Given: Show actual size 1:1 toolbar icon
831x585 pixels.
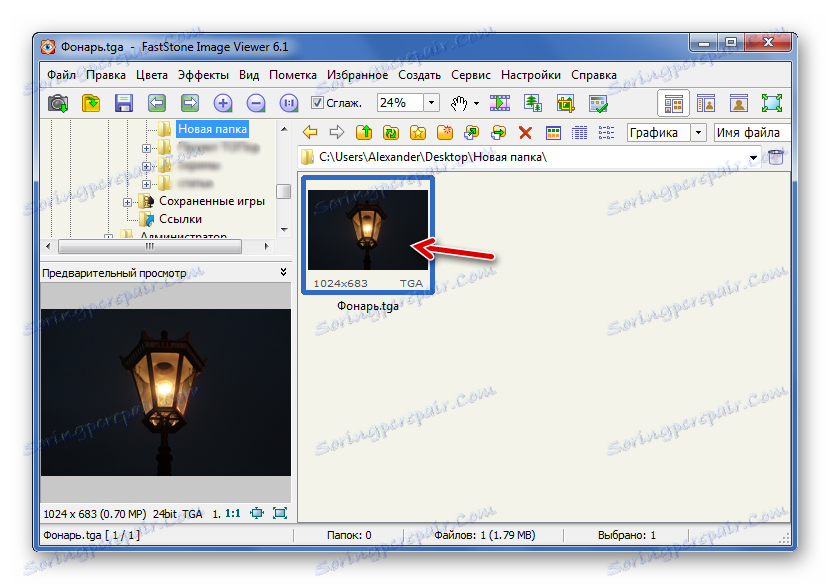Looking at the screenshot, I should pyautogui.click(x=288, y=103).
